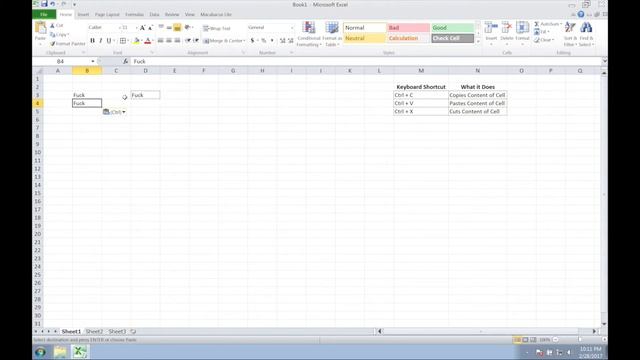640x360 pixels.
Task: Click the Delete cells icon
Action: click(x=507, y=28)
